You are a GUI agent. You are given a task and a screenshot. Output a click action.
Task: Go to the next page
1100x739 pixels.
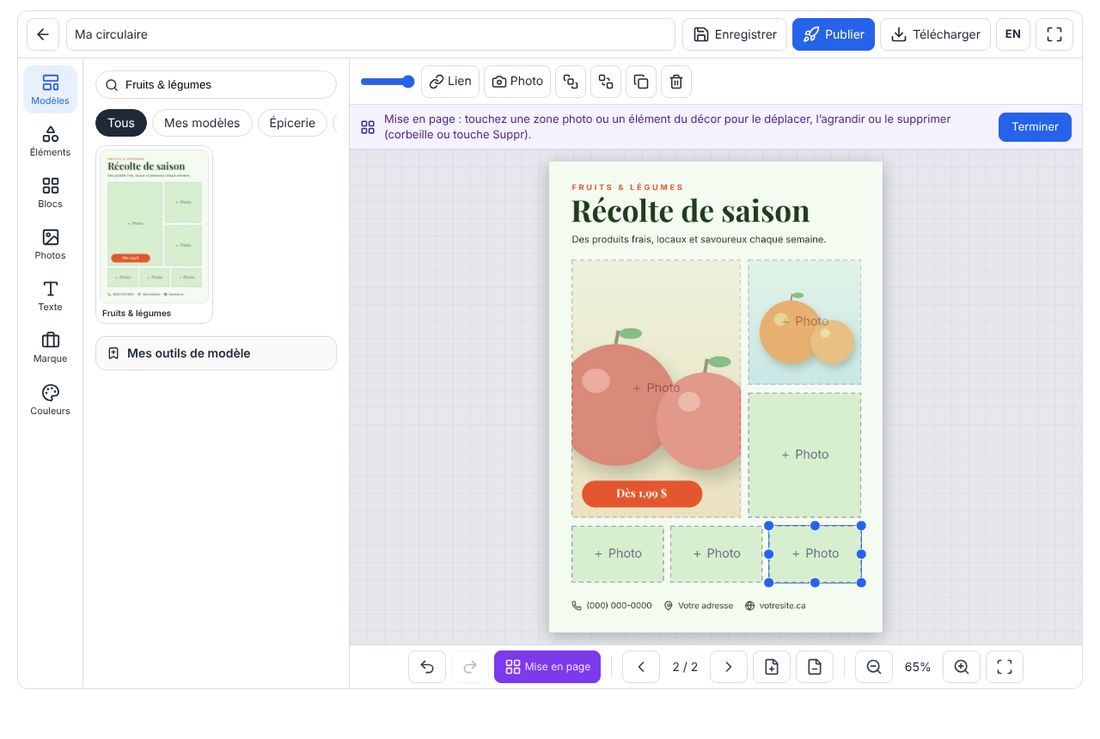point(728,667)
